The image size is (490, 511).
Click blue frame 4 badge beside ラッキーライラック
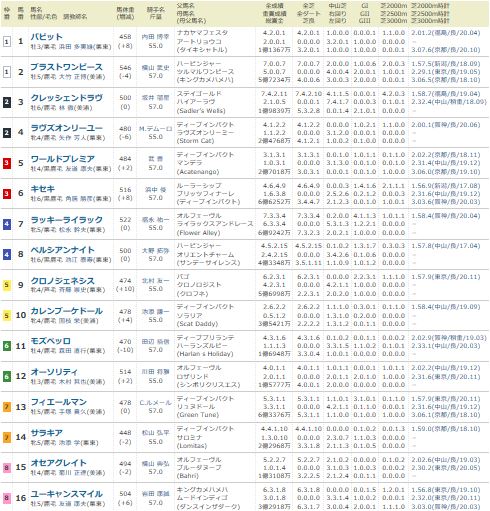tap(6, 224)
